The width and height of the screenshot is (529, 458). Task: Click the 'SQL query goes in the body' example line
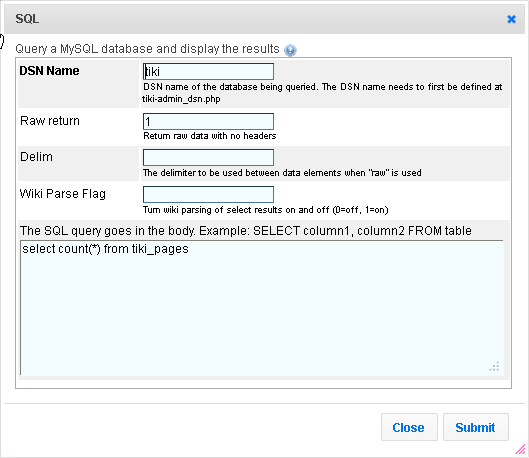click(x=246, y=231)
